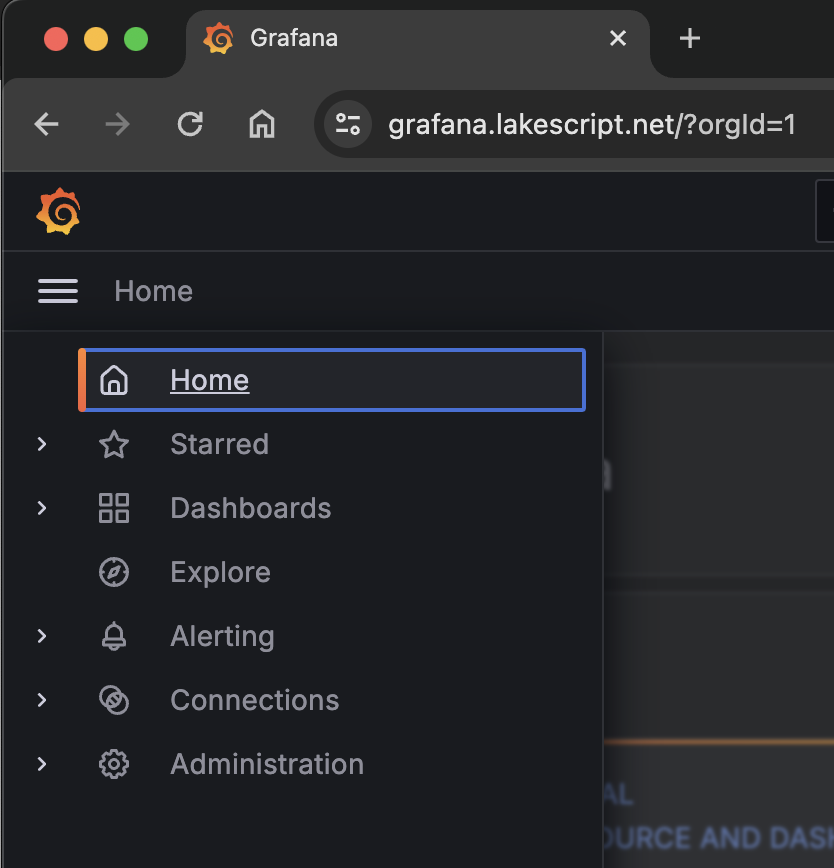Close the Grafana browser tab
This screenshot has height=868, width=834.
(618, 38)
